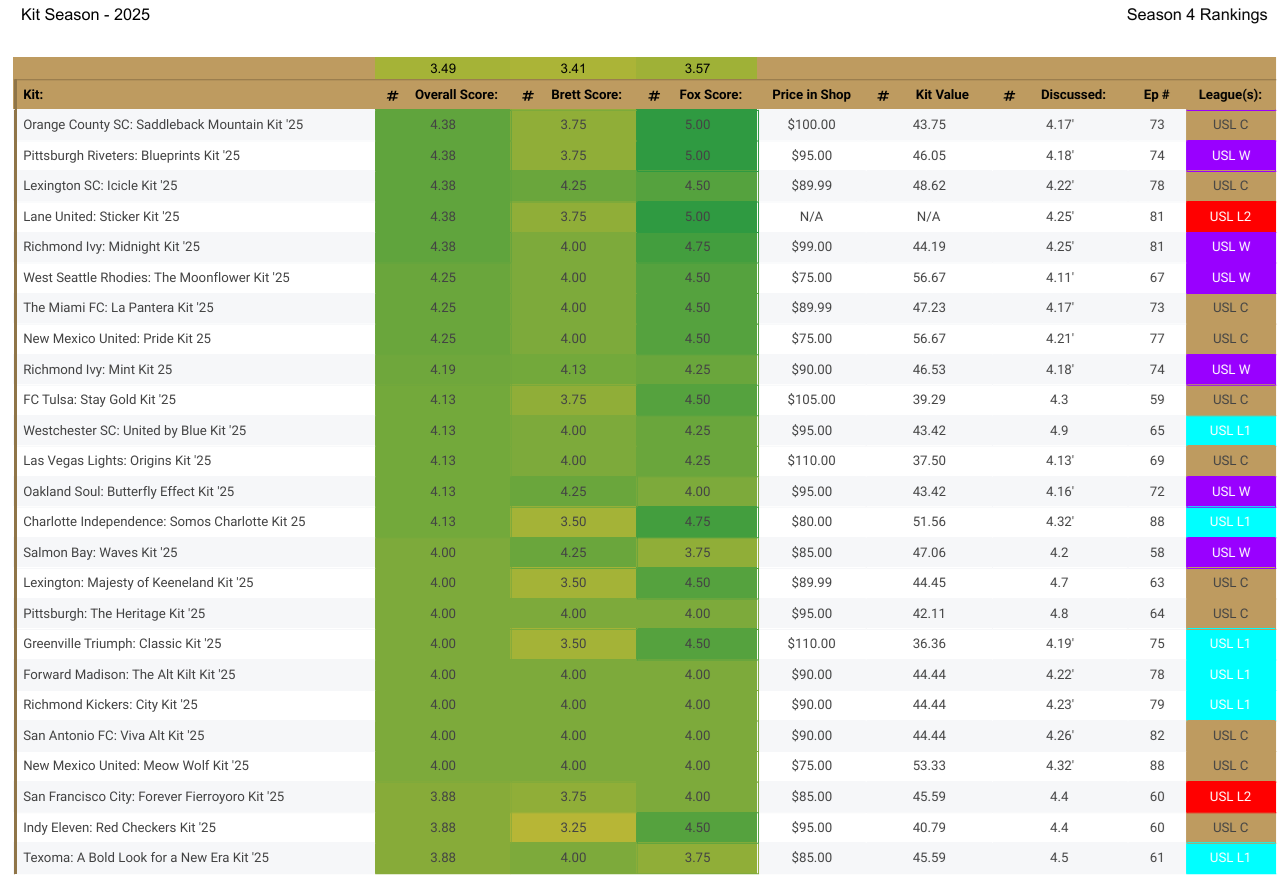The height and width of the screenshot is (881, 1285).
Task: Click kit value 48.62 in Lexington Icicle row
Action: (x=930, y=186)
